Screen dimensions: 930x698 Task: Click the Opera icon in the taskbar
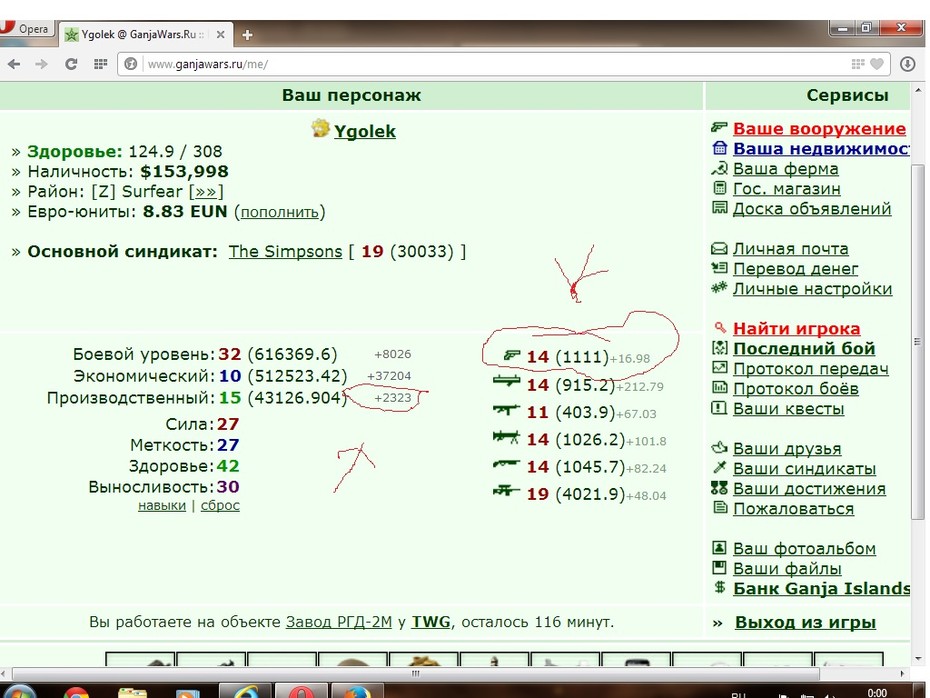coord(301,692)
